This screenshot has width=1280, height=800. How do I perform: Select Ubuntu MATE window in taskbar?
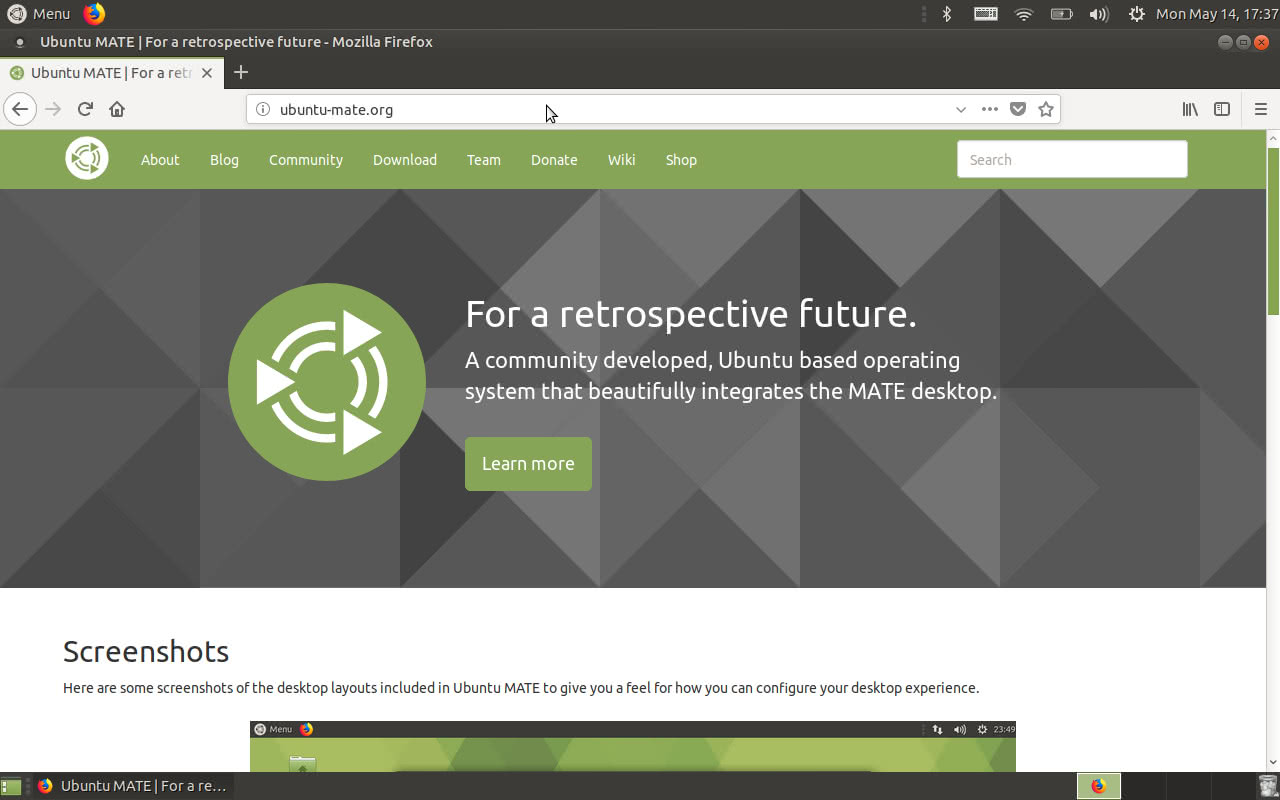(x=134, y=786)
